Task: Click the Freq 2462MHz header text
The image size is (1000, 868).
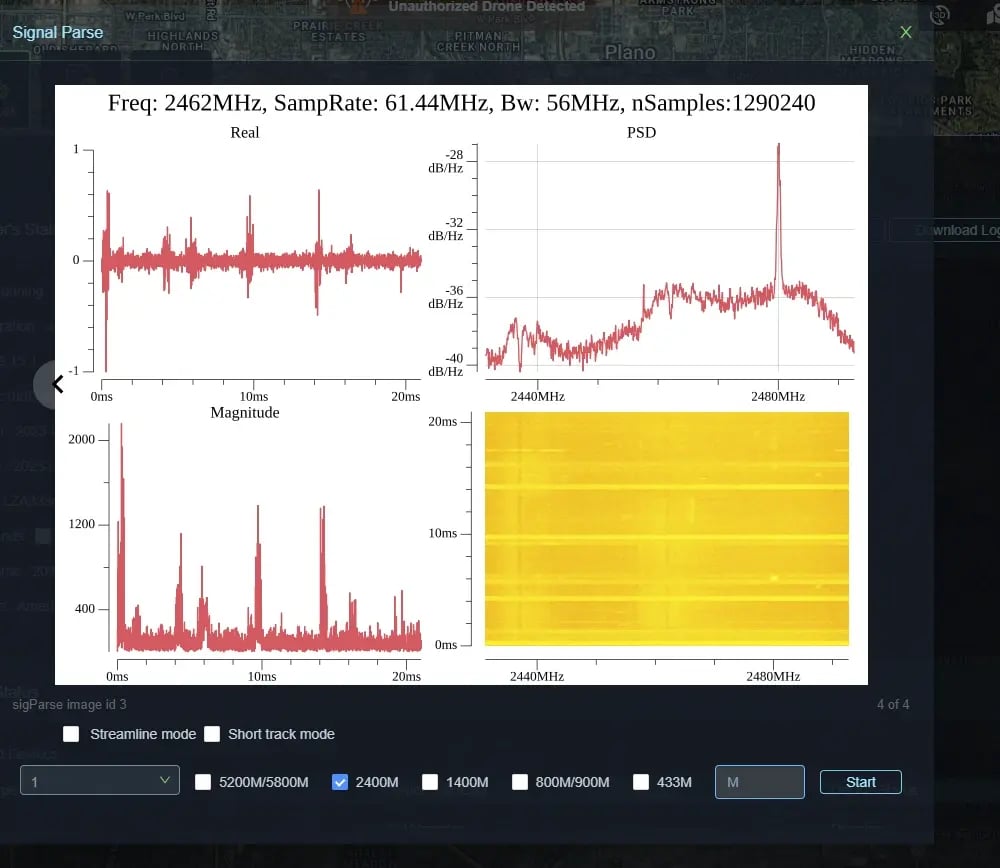Action: tap(461, 103)
